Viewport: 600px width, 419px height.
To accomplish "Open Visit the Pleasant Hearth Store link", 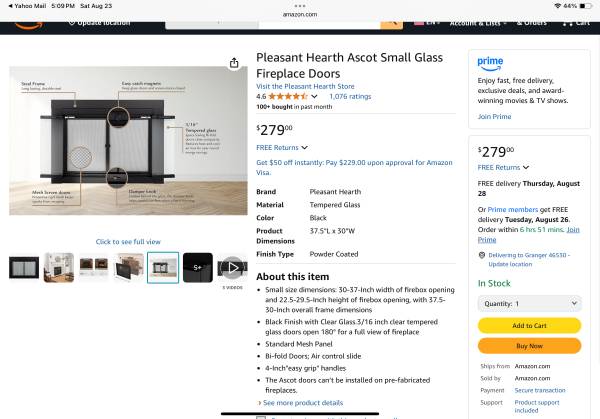I will [x=305, y=86].
